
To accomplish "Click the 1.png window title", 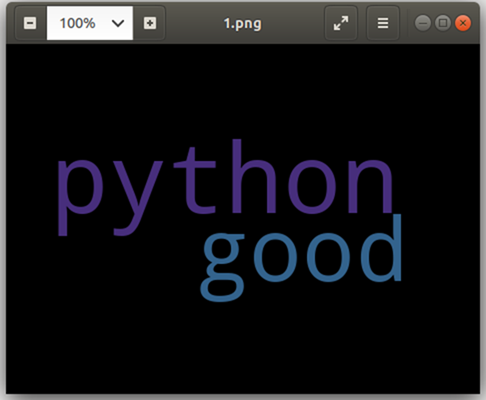I will coord(242,24).
